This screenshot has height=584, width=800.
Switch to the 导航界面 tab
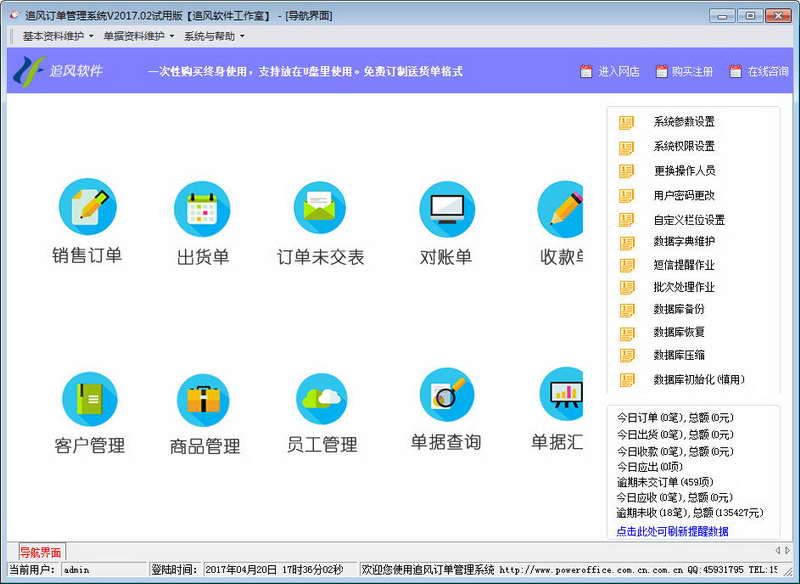[41, 552]
